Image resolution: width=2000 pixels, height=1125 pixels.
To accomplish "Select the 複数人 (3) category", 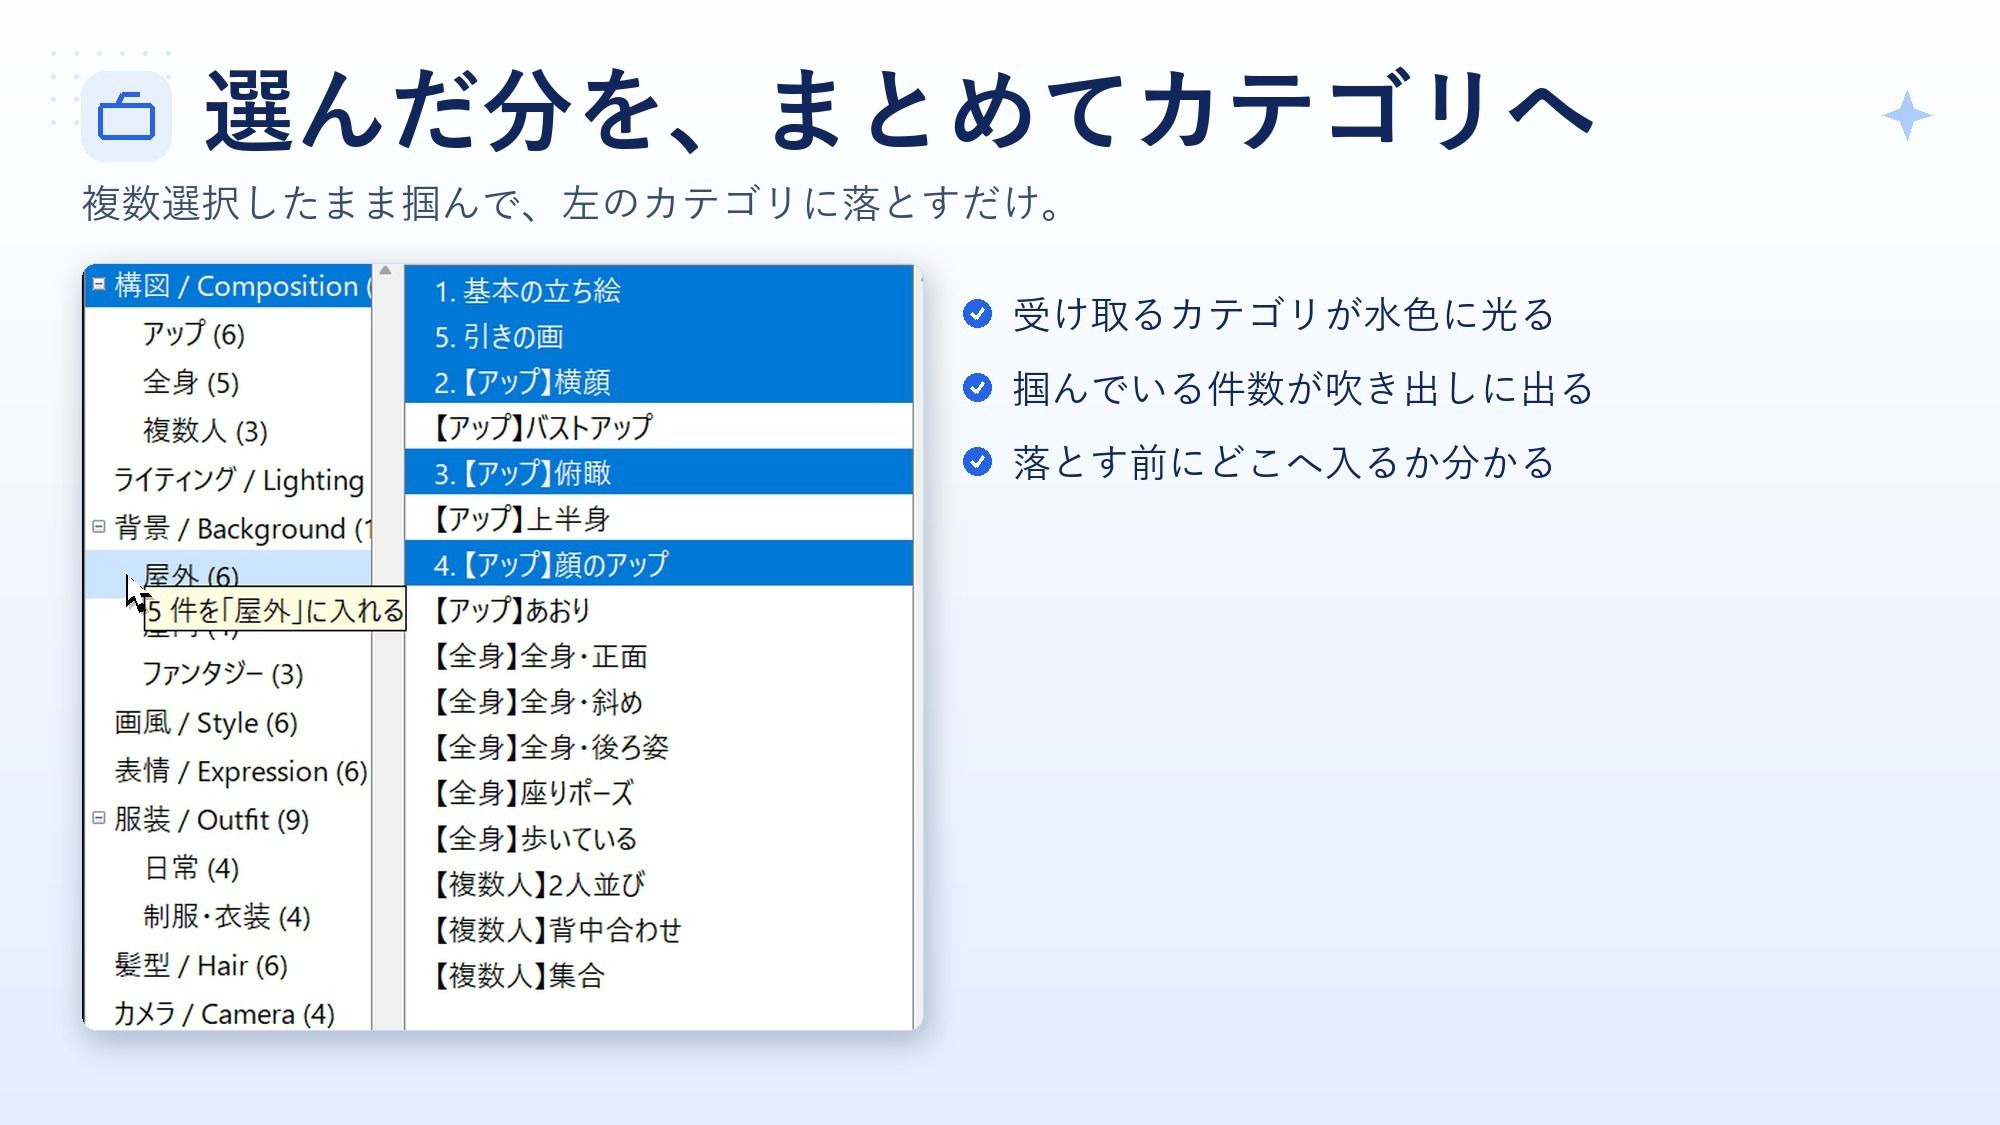I will click(x=205, y=431).
